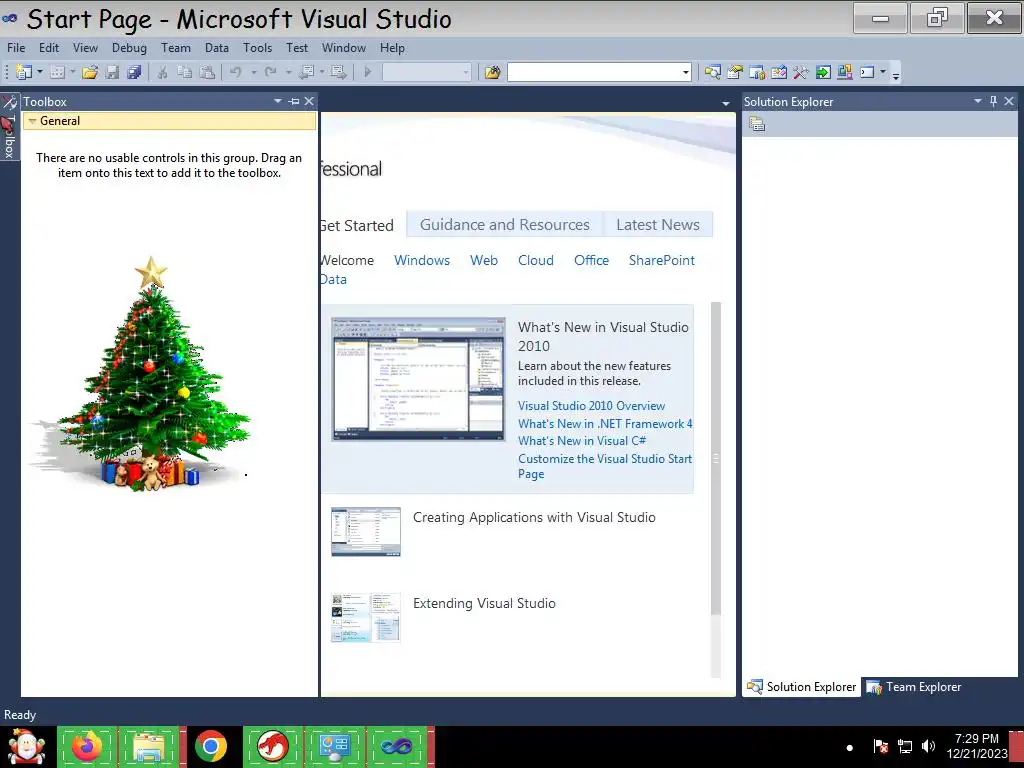Switch to the Latest News tab

tap(658, 225)
